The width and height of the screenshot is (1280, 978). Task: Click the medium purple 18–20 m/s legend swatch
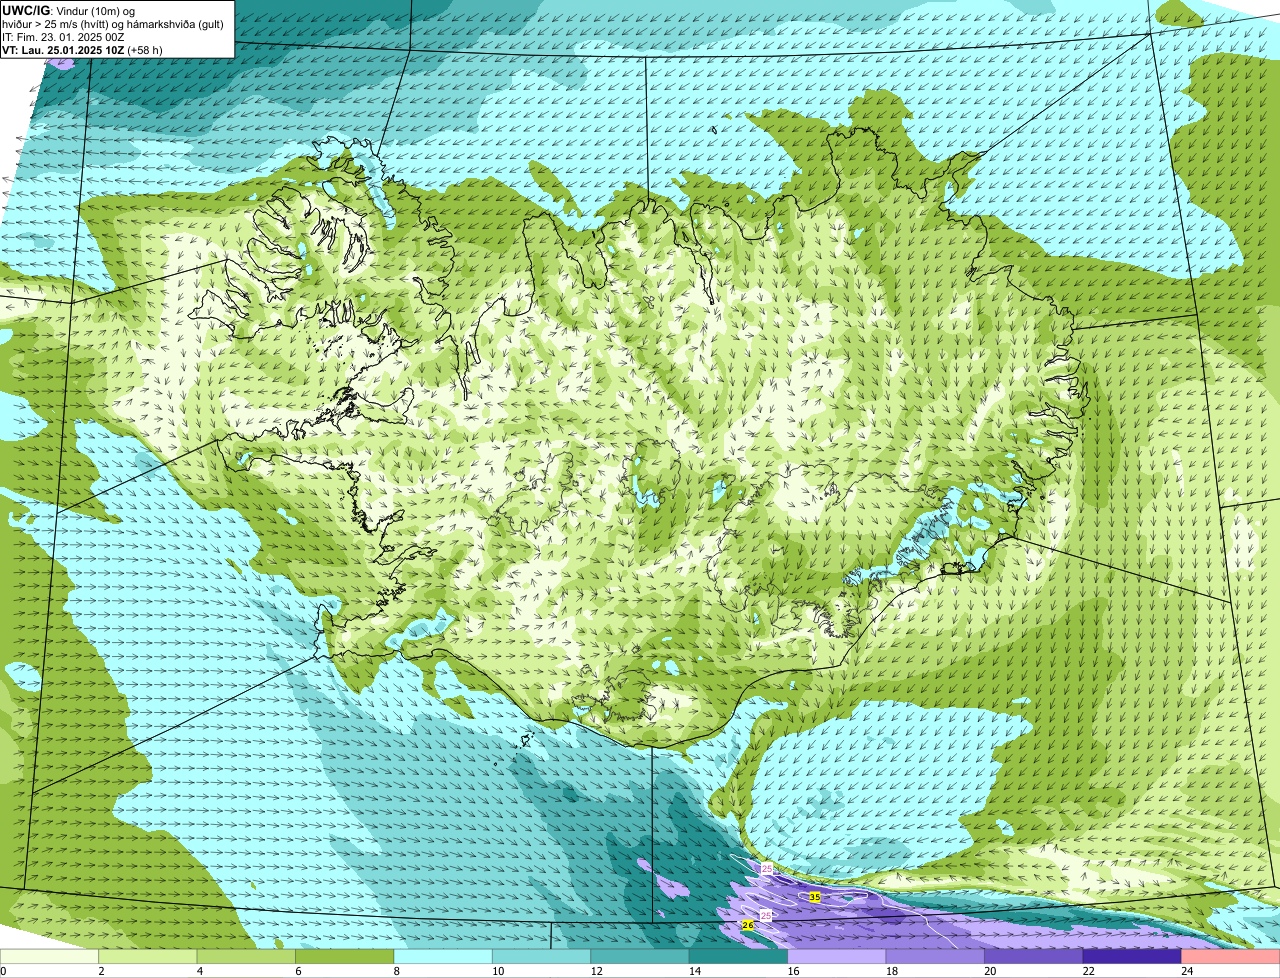point(935,957)
